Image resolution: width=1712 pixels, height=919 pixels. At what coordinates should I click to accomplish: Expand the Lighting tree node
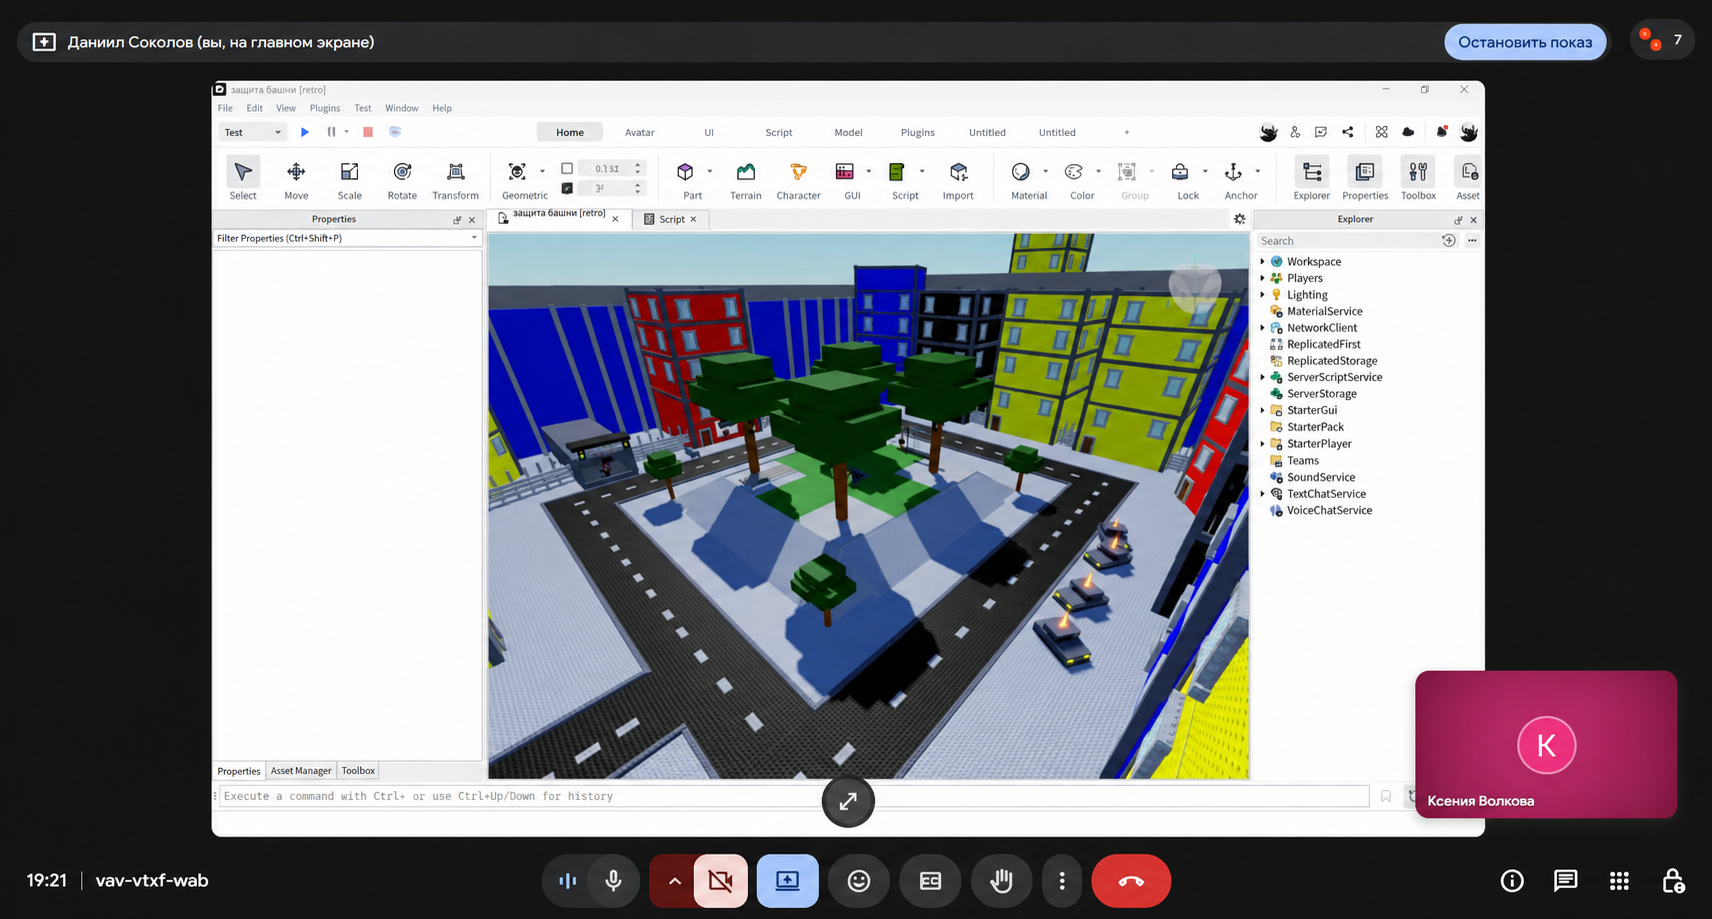tap(1262, 295)
